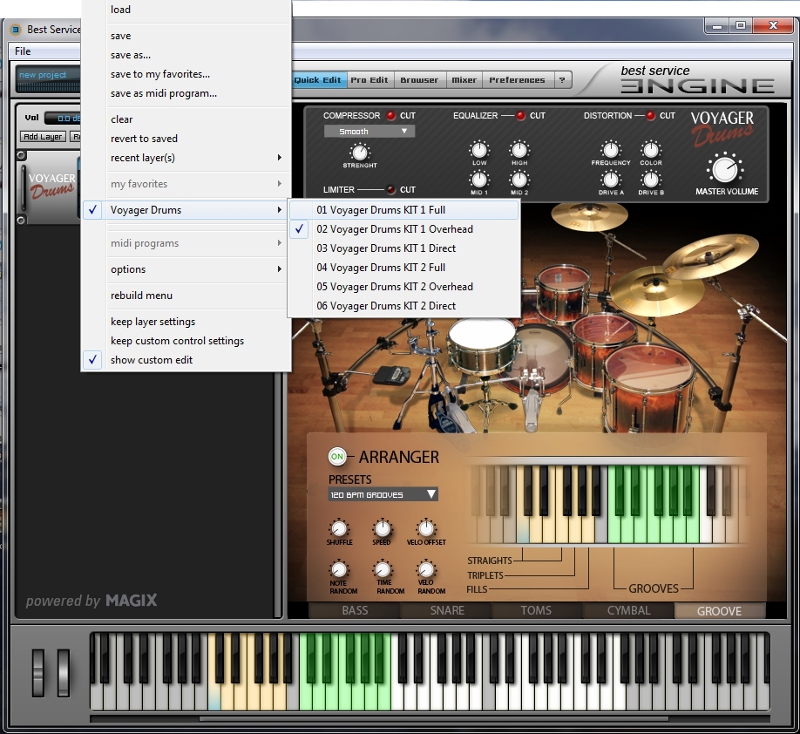Switch to the Quick Edit tab
This screenshot has width=800, height=734.
[x=319, y=80]
